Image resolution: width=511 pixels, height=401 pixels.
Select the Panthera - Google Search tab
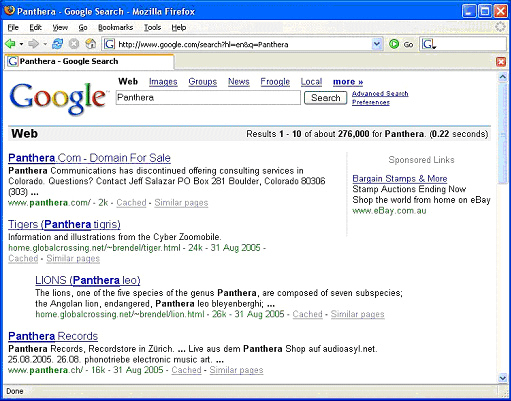click(89, 62)
